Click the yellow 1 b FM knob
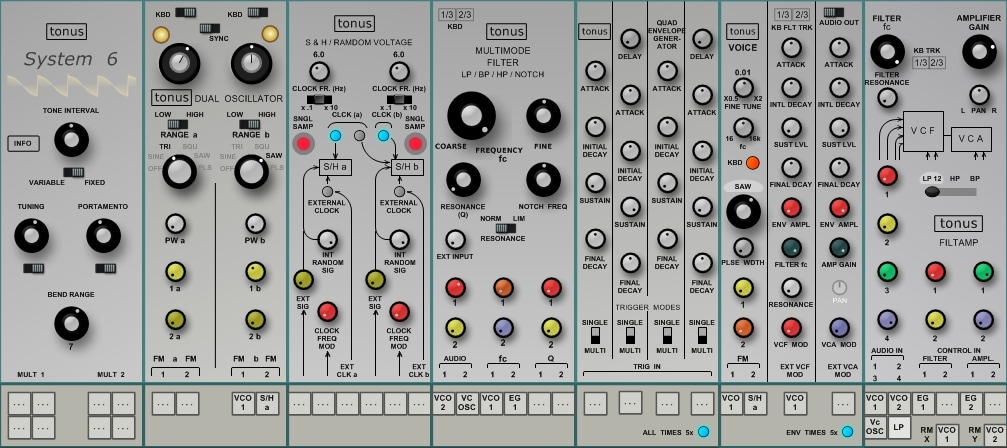The width and height of the screenshot is (1007, 448). tap(256, 271)
